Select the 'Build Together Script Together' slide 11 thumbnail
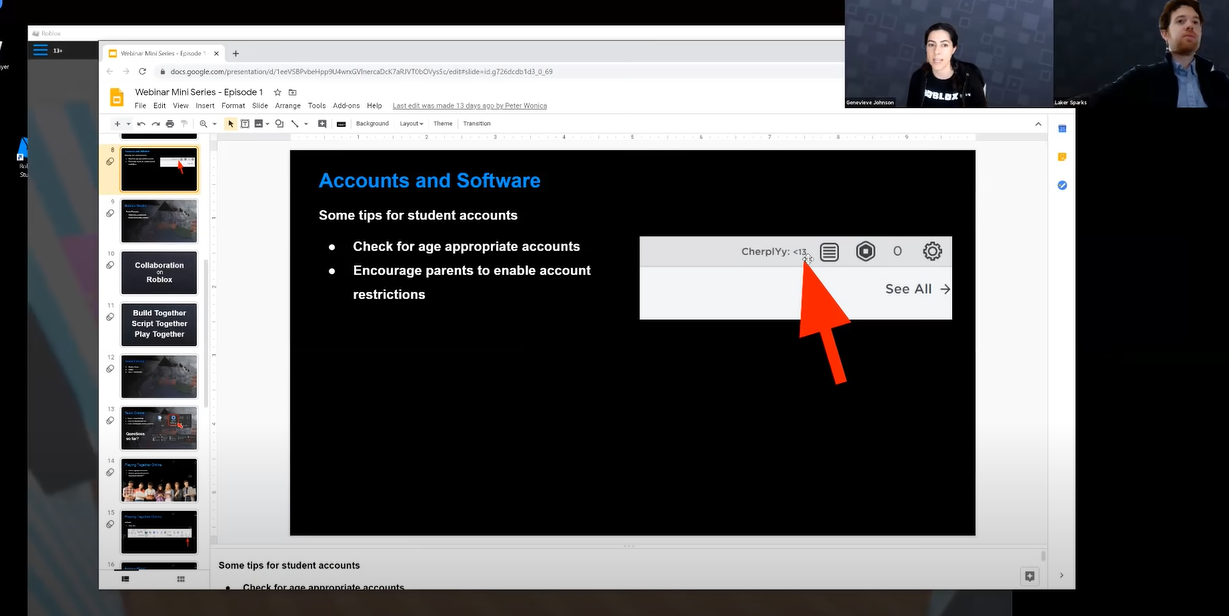 pyautogui.click(x=159, y=324)
